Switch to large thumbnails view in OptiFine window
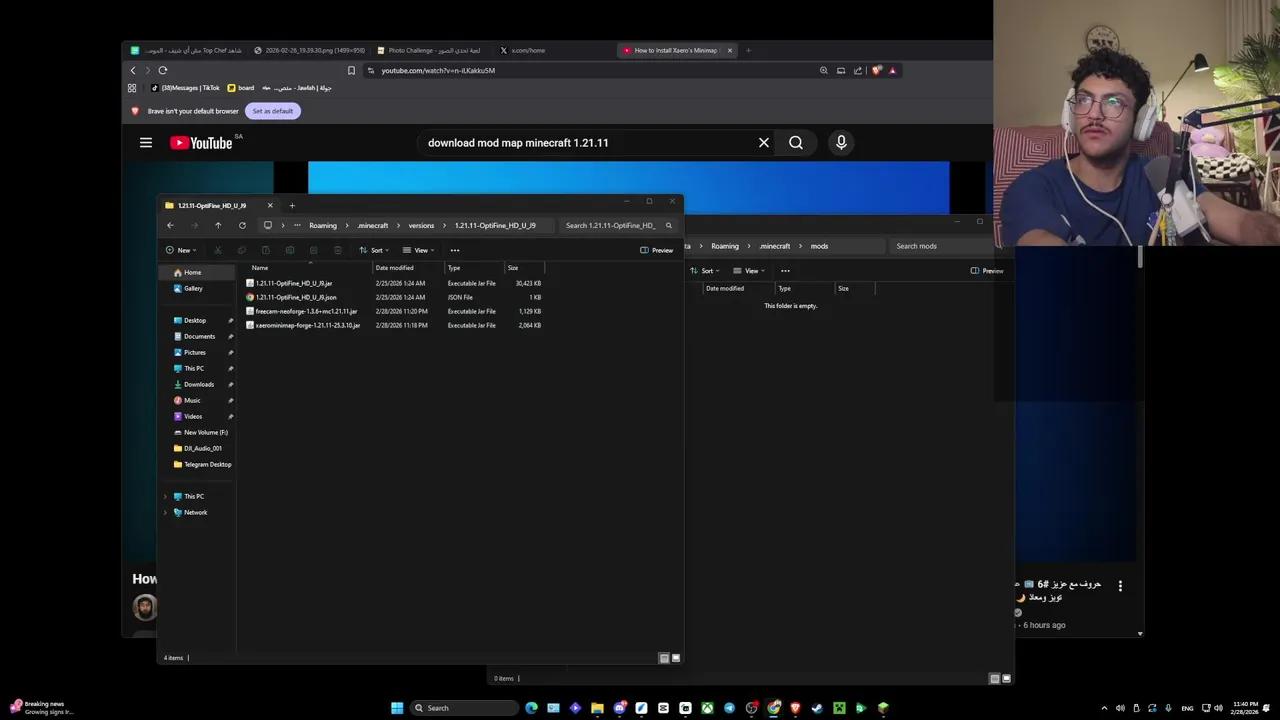Viewport: 1280px width, 720px height. [x=676, y=658]
